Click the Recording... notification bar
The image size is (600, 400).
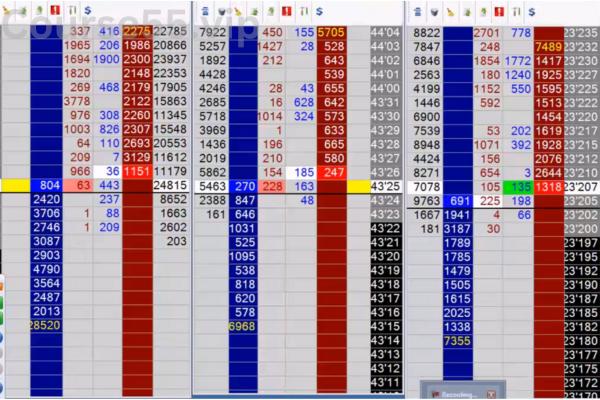tap(463, 391)
